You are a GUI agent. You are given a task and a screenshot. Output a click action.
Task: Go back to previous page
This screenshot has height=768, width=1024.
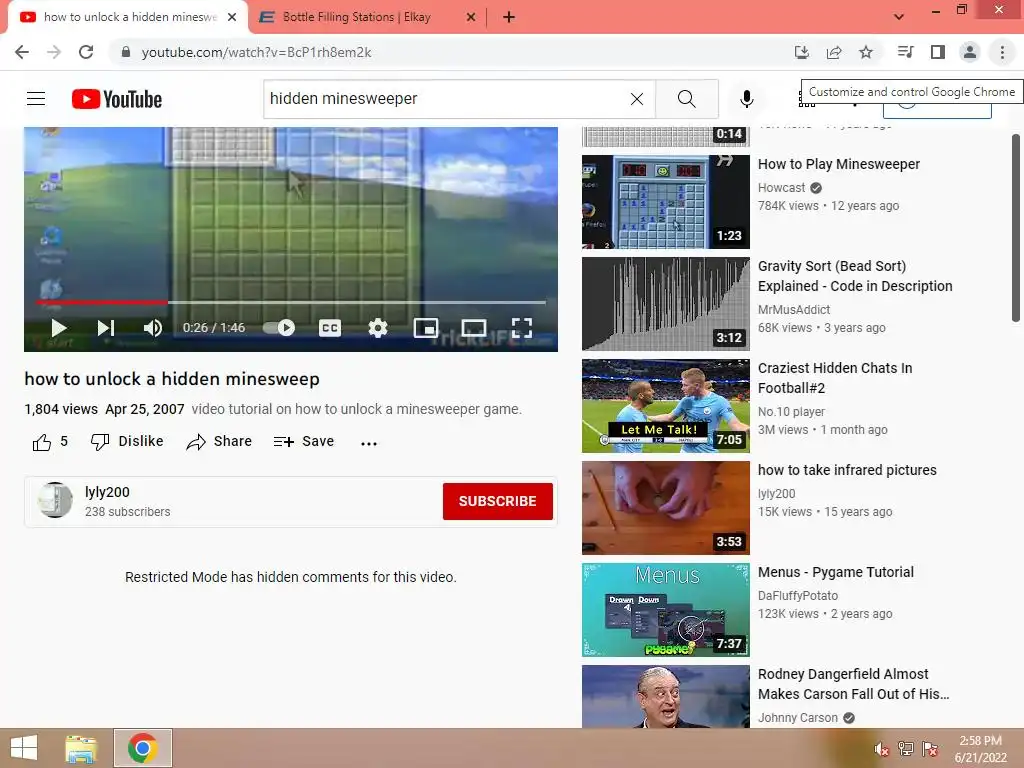click(x=22, y=52)
